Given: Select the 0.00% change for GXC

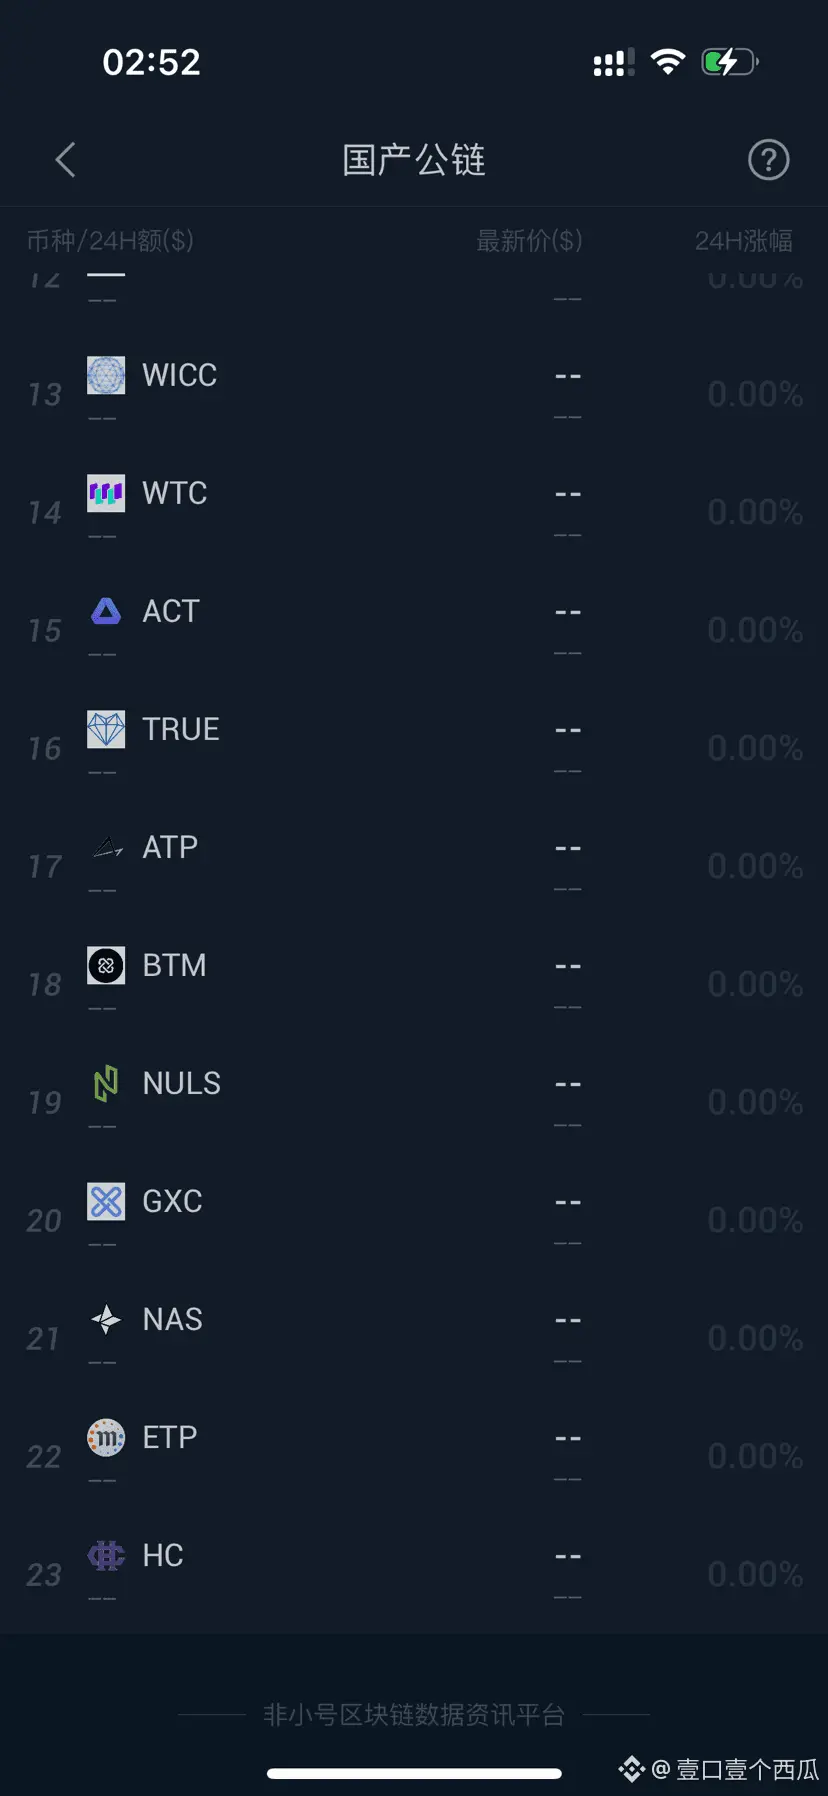Looking at the screenshot, I should (x=755, y=1220).
